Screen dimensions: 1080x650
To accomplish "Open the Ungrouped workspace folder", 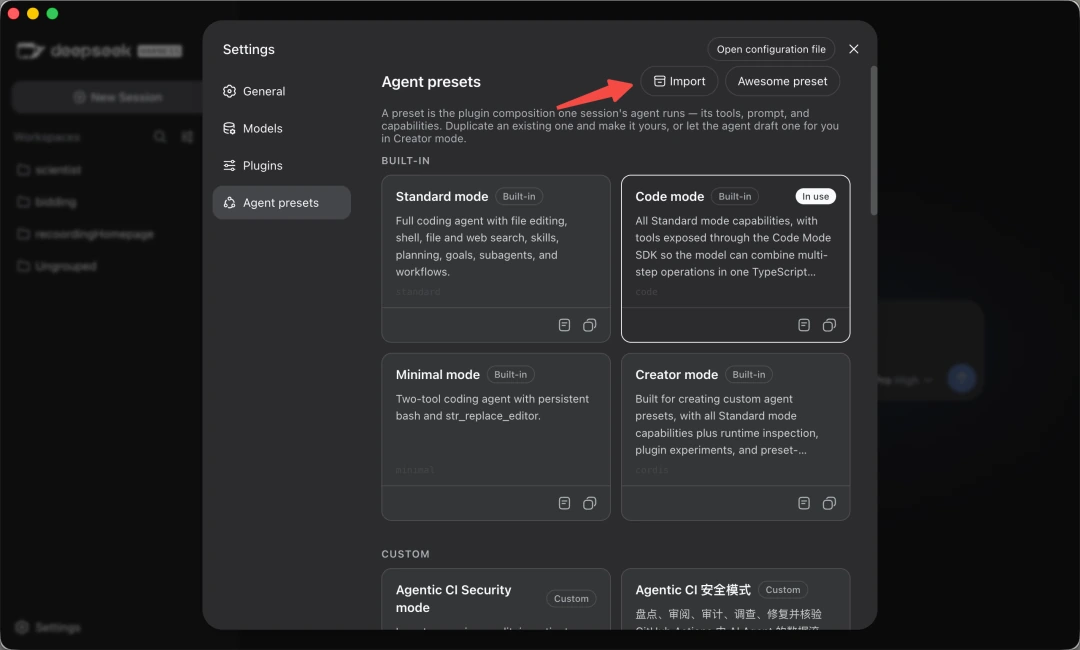I will (56, 266).
